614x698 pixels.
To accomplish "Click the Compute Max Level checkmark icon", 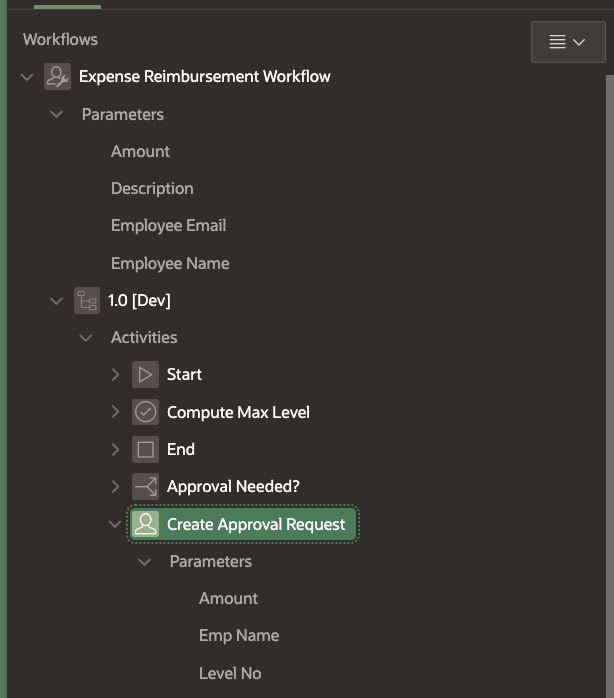I will [x=146, y=412].
